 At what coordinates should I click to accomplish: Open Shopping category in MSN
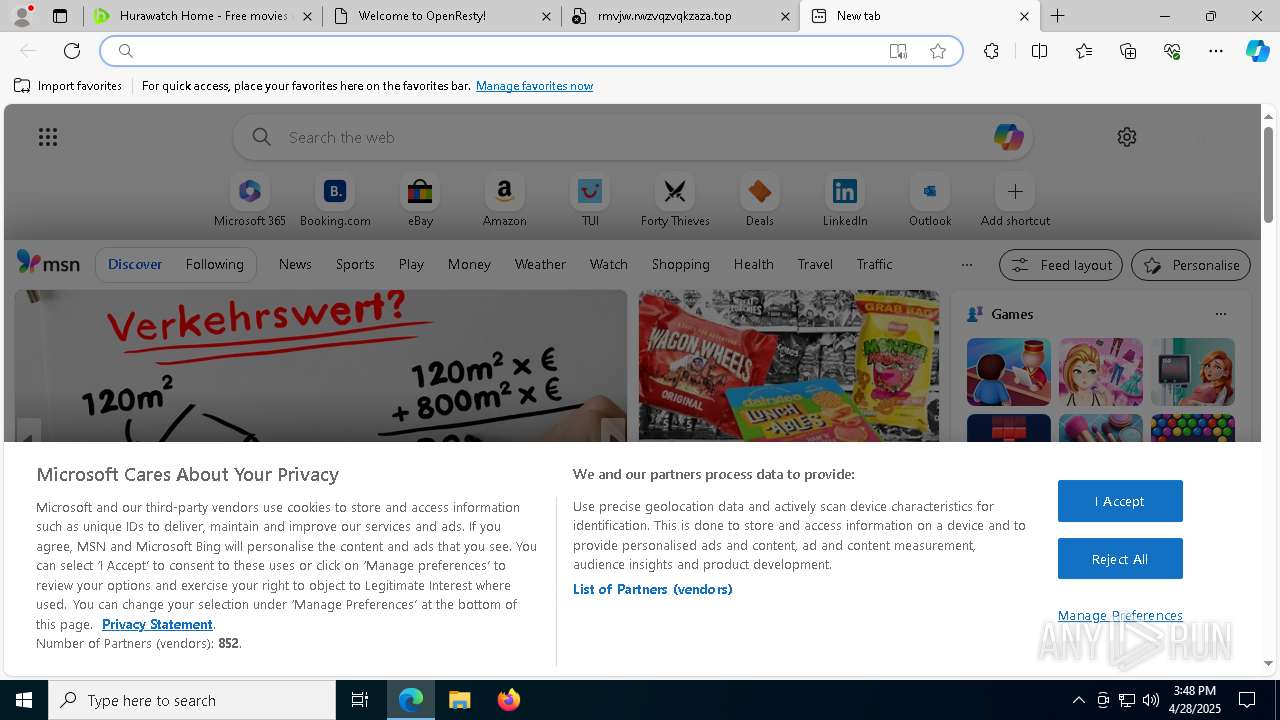coord(680,264)
